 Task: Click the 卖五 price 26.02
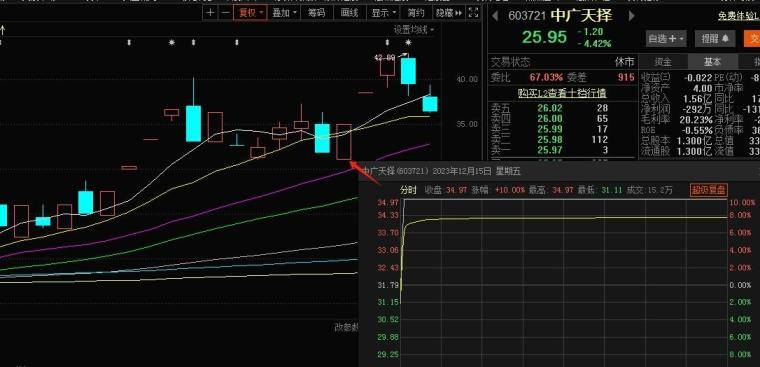pos(550,108)
